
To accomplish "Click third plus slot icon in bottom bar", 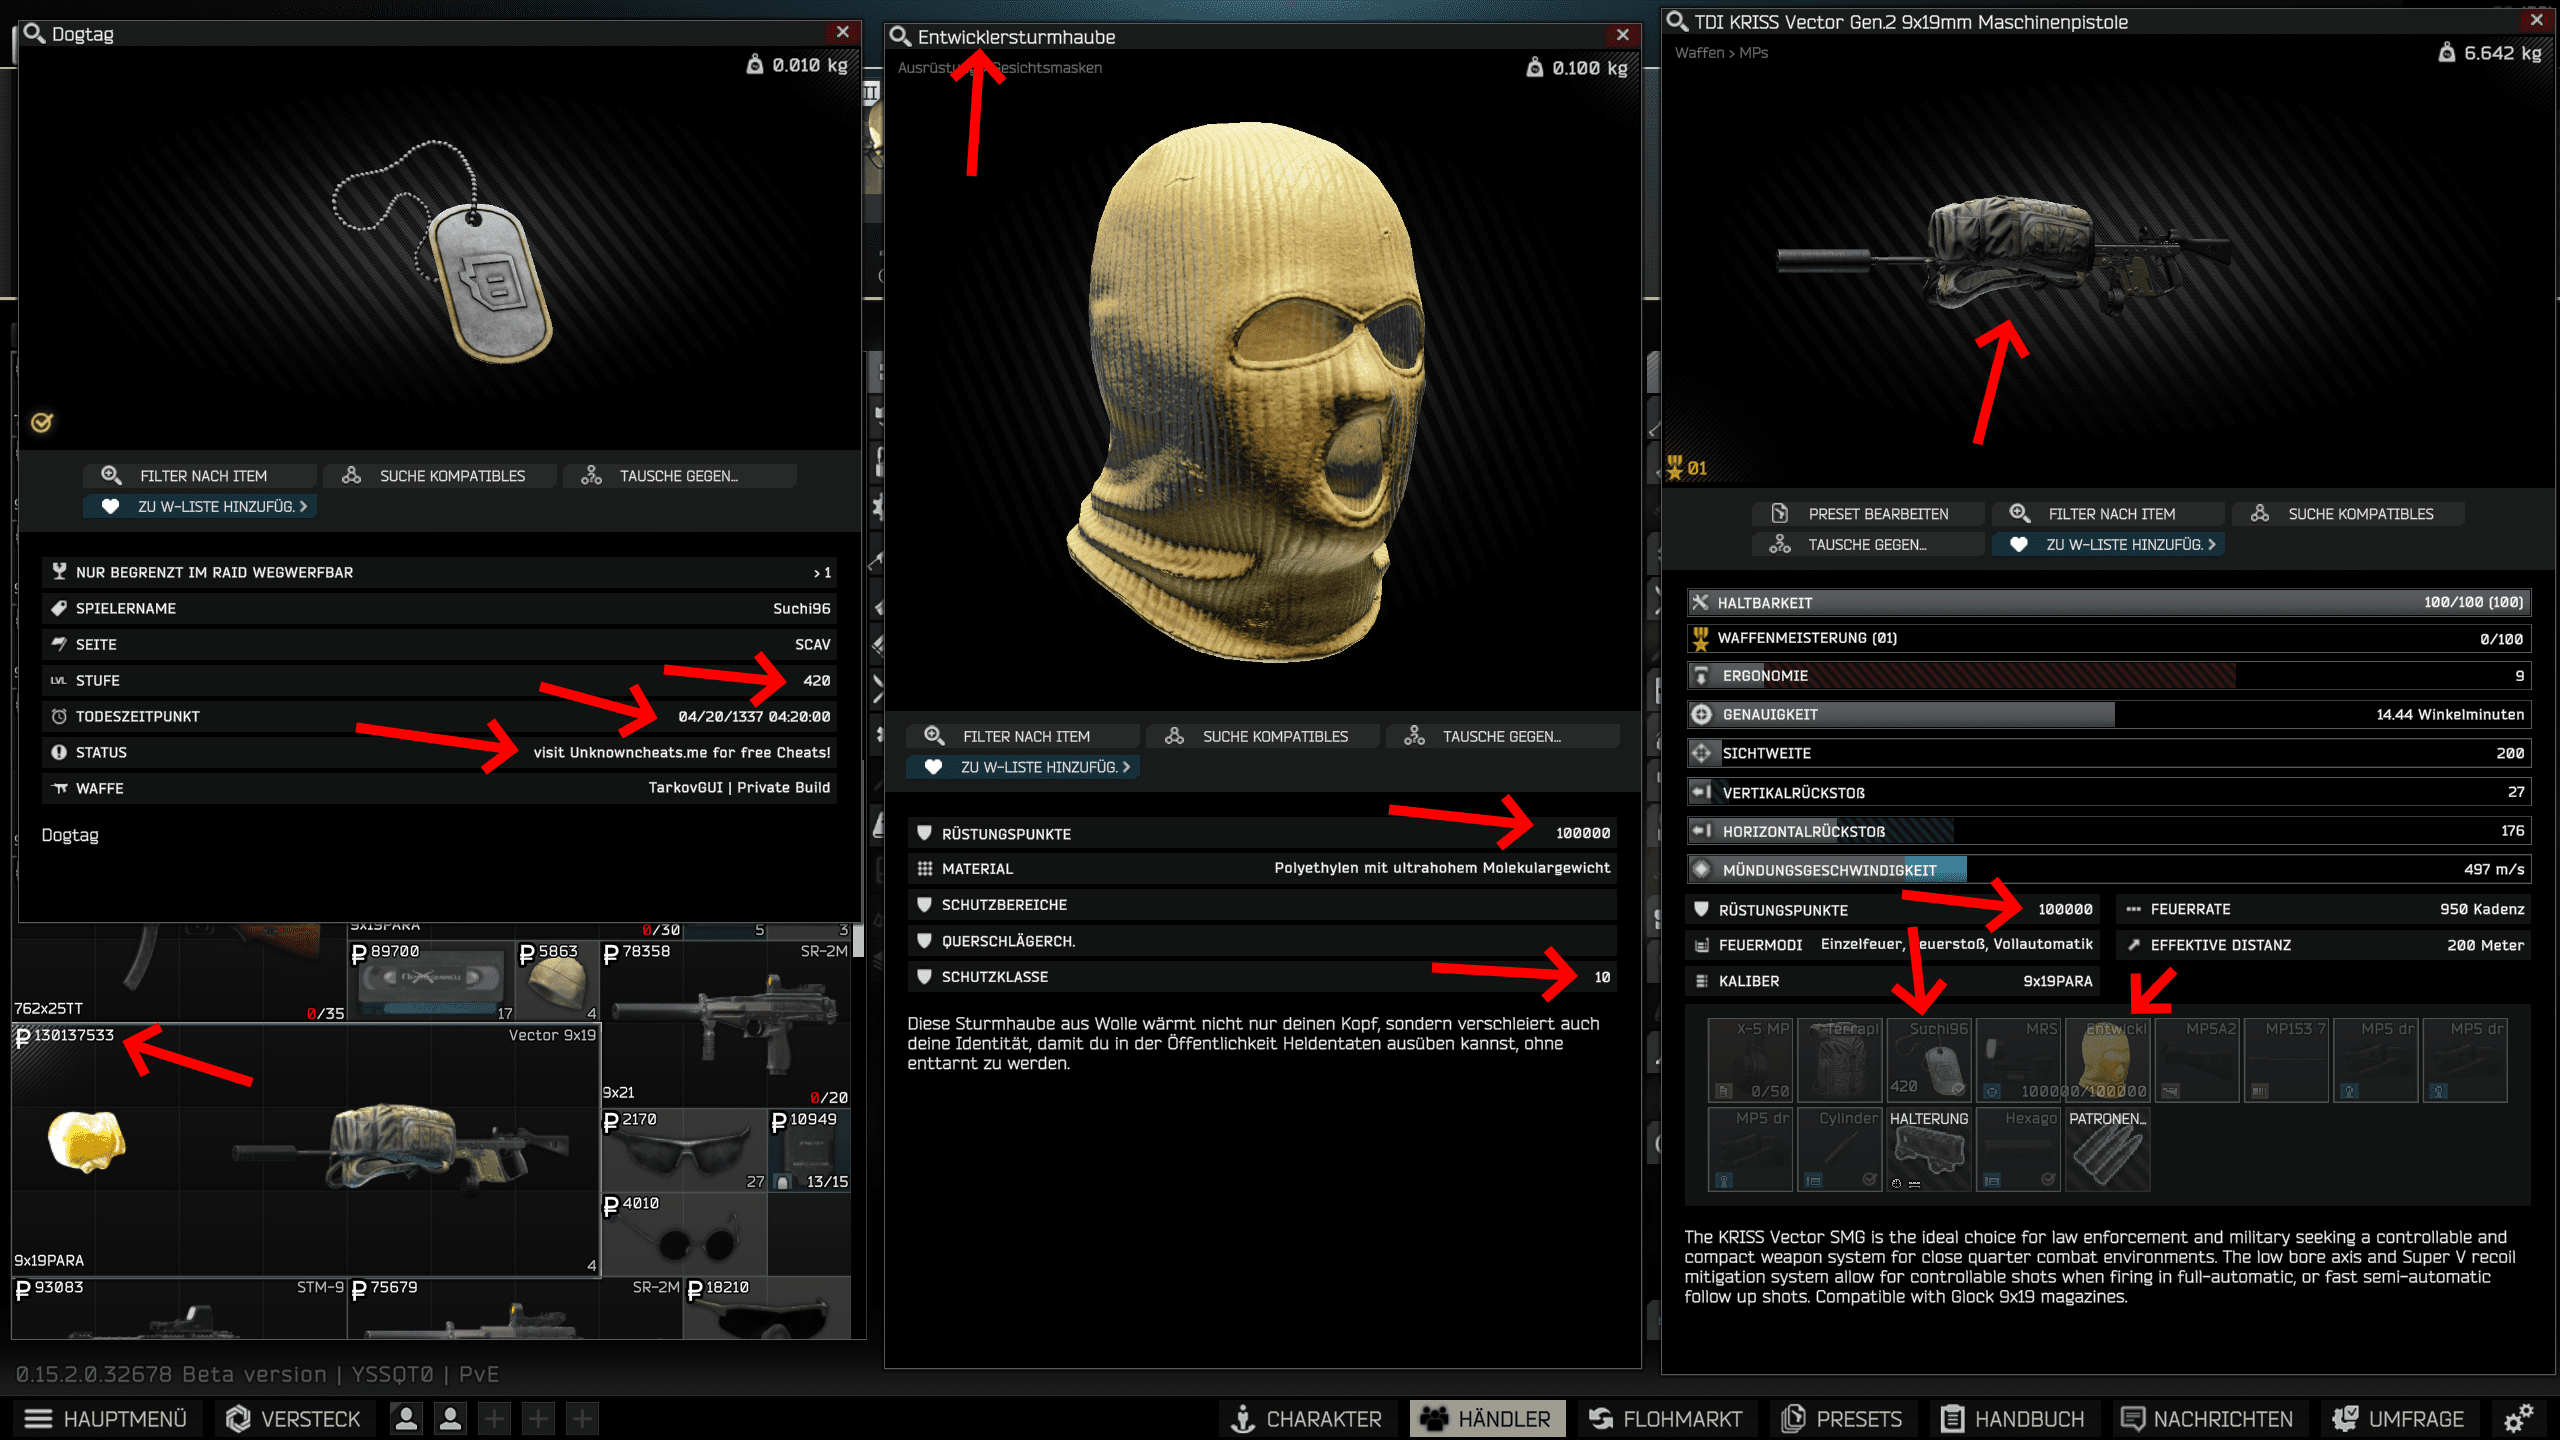I will (x=583, y=1418).
